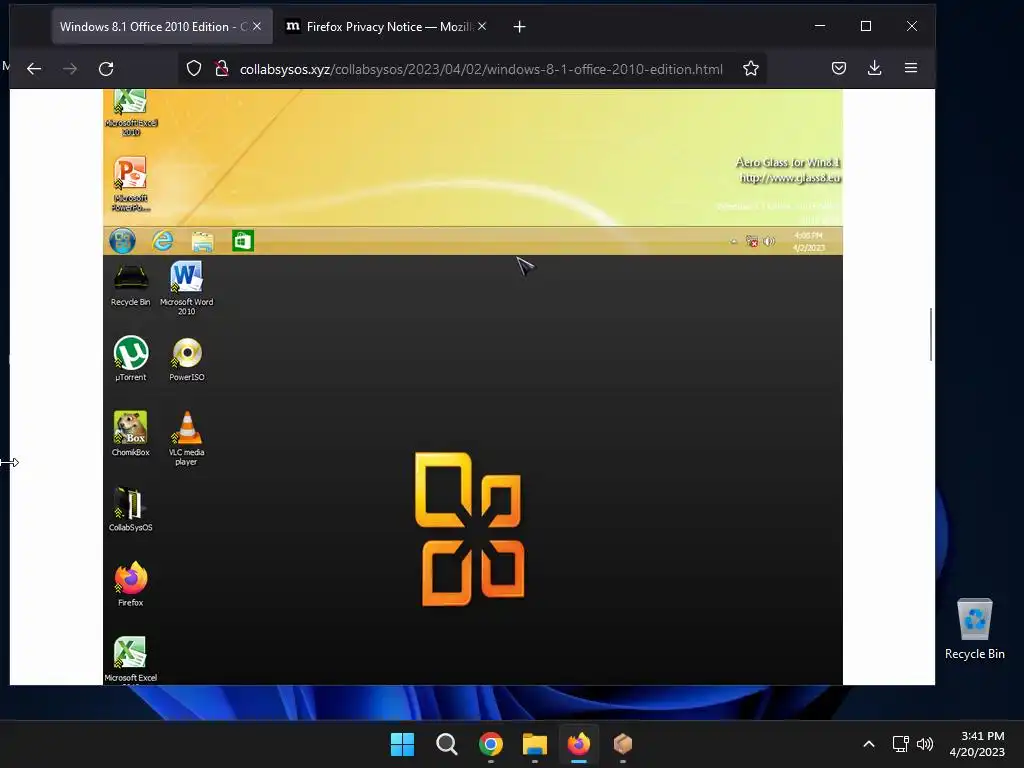
Task: Click Microsoft Excel icon above the Firefox taskbar
Action: [131, 660]
